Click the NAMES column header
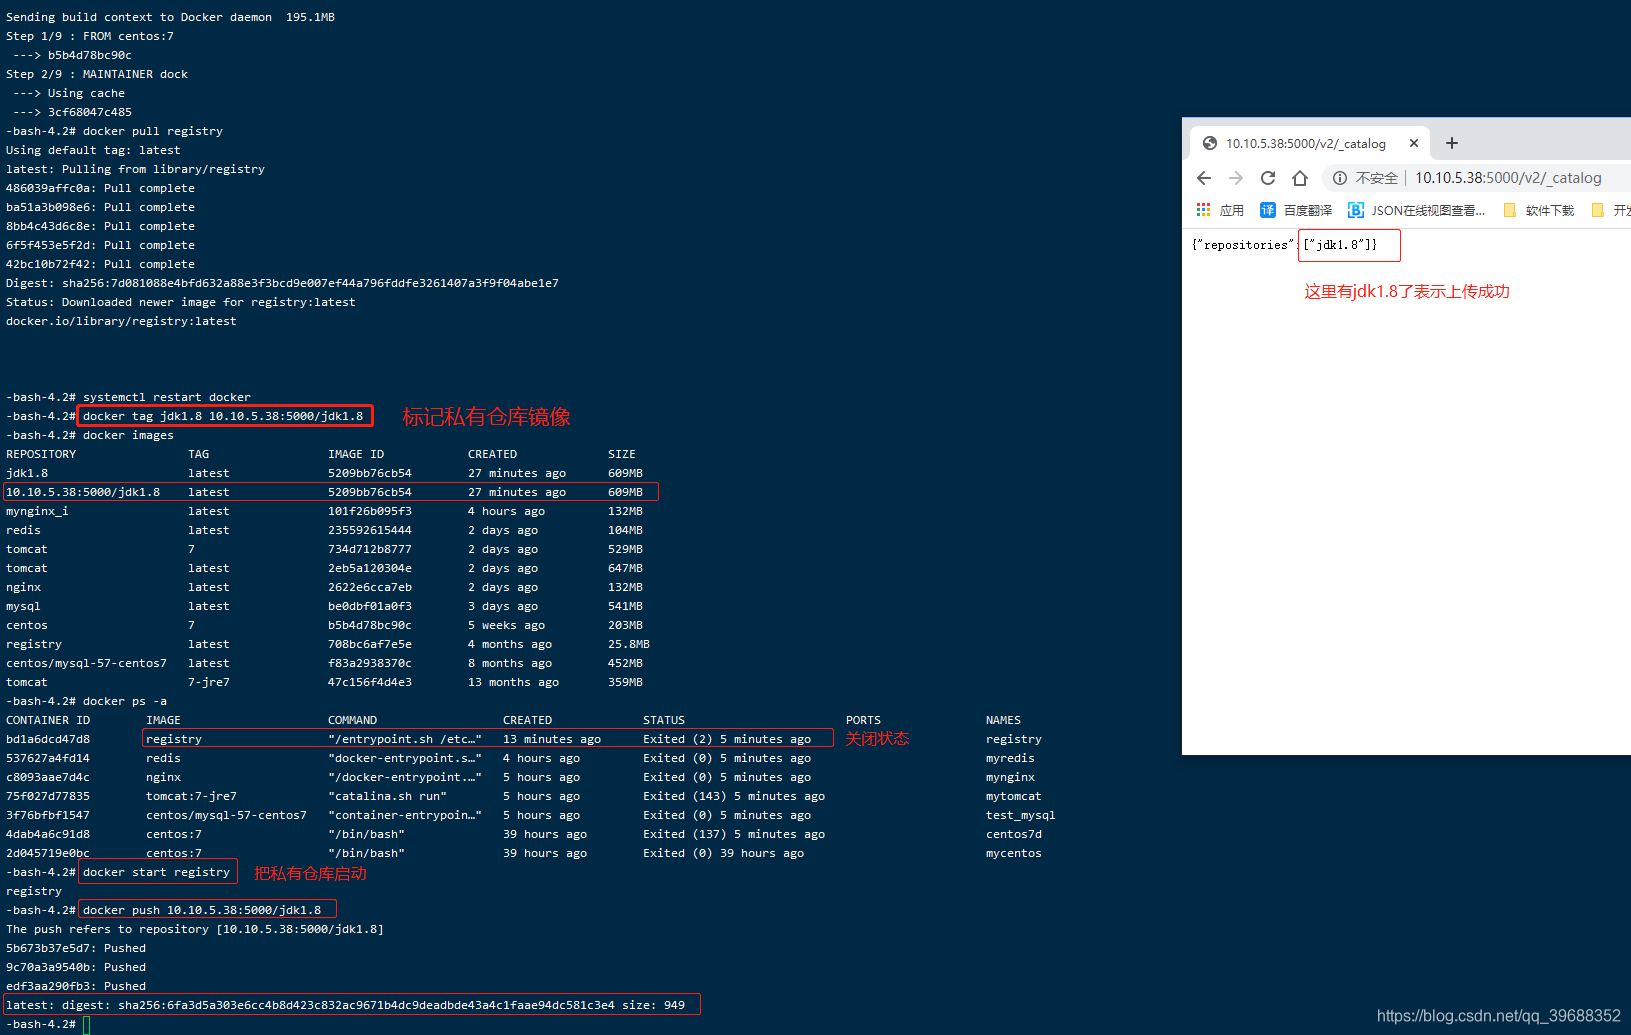Viewport: 1631px width, 1035px height. (x=1003, y=720)
